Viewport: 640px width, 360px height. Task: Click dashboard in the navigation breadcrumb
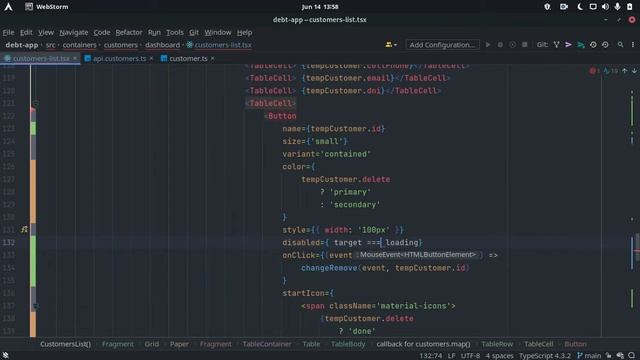click(x=162, y=45)
